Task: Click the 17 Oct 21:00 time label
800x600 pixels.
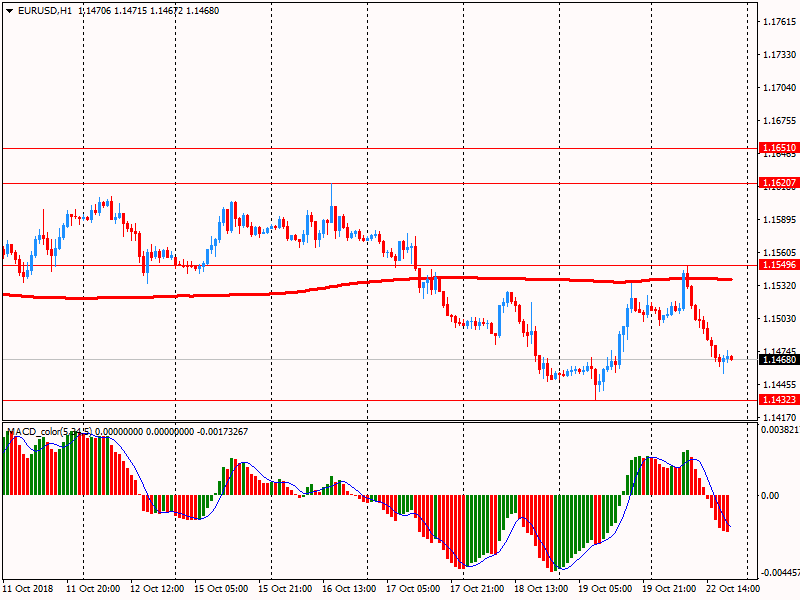Action: 478,590
